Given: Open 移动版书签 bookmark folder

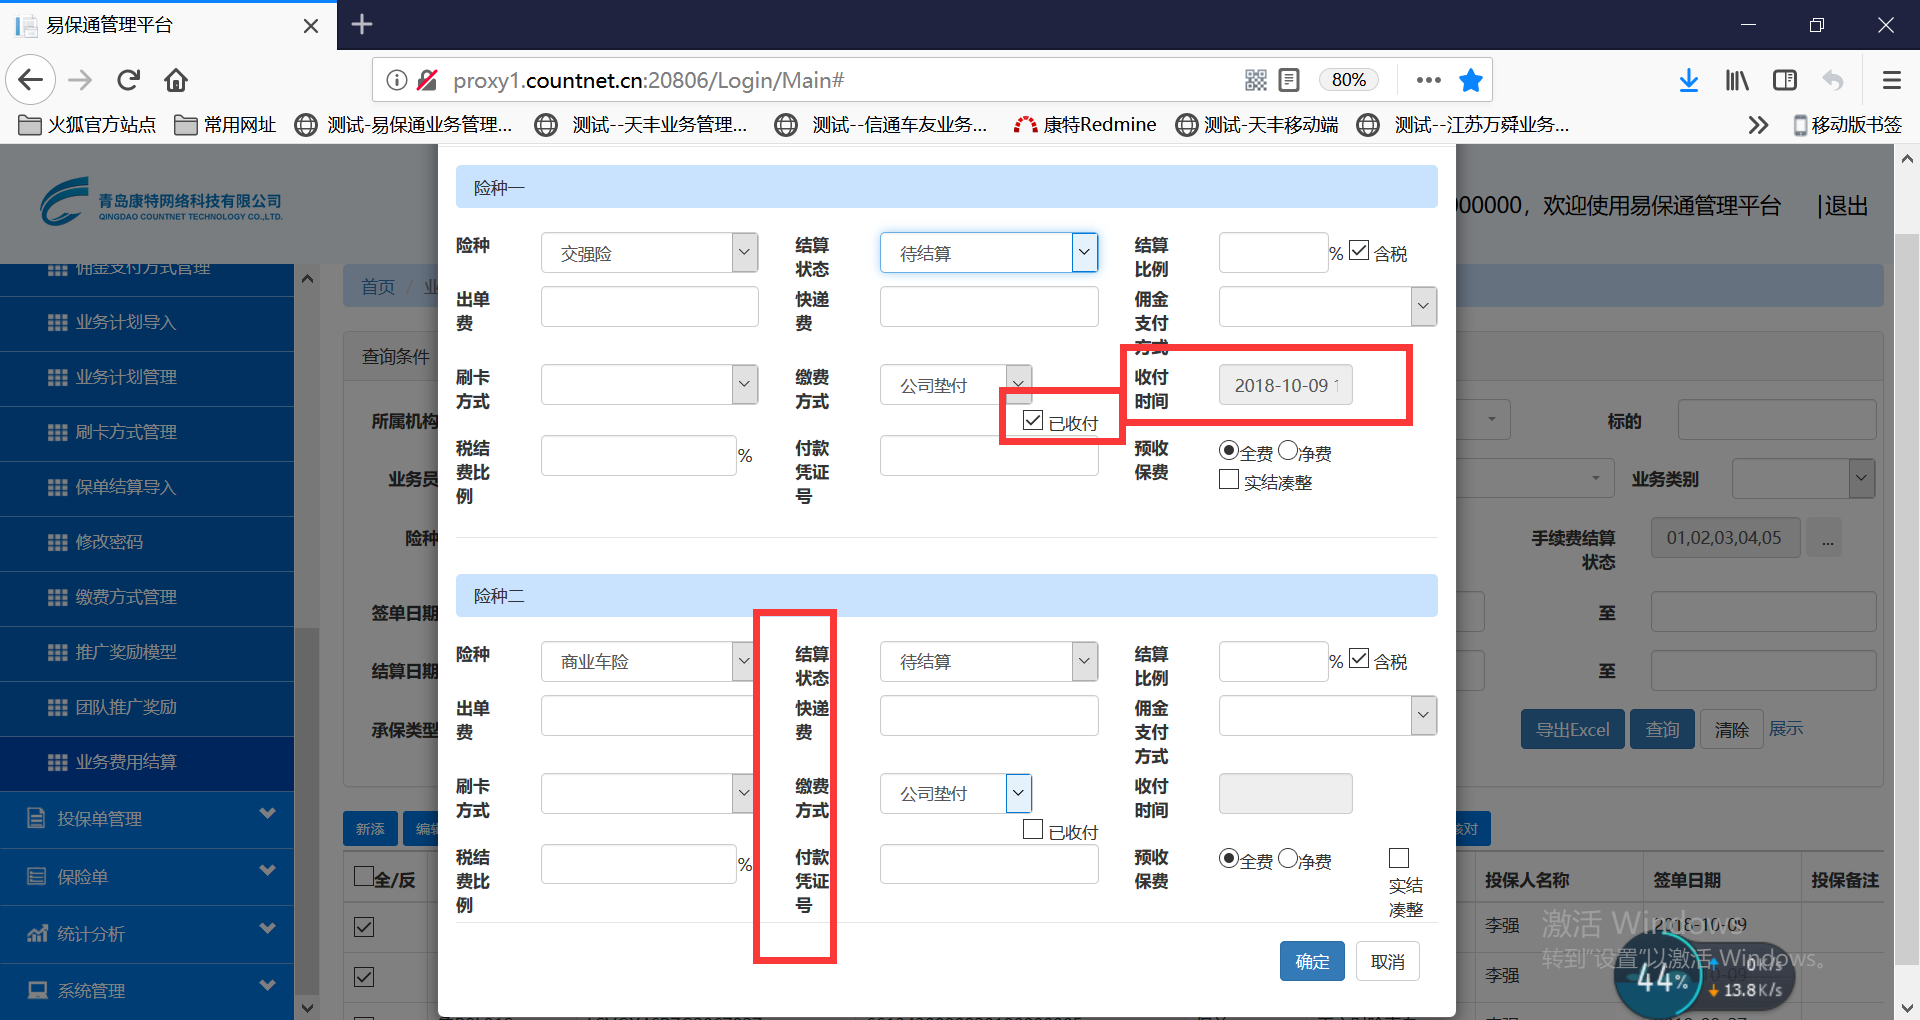Looking at the screenshot, I should click(1847, 125).
